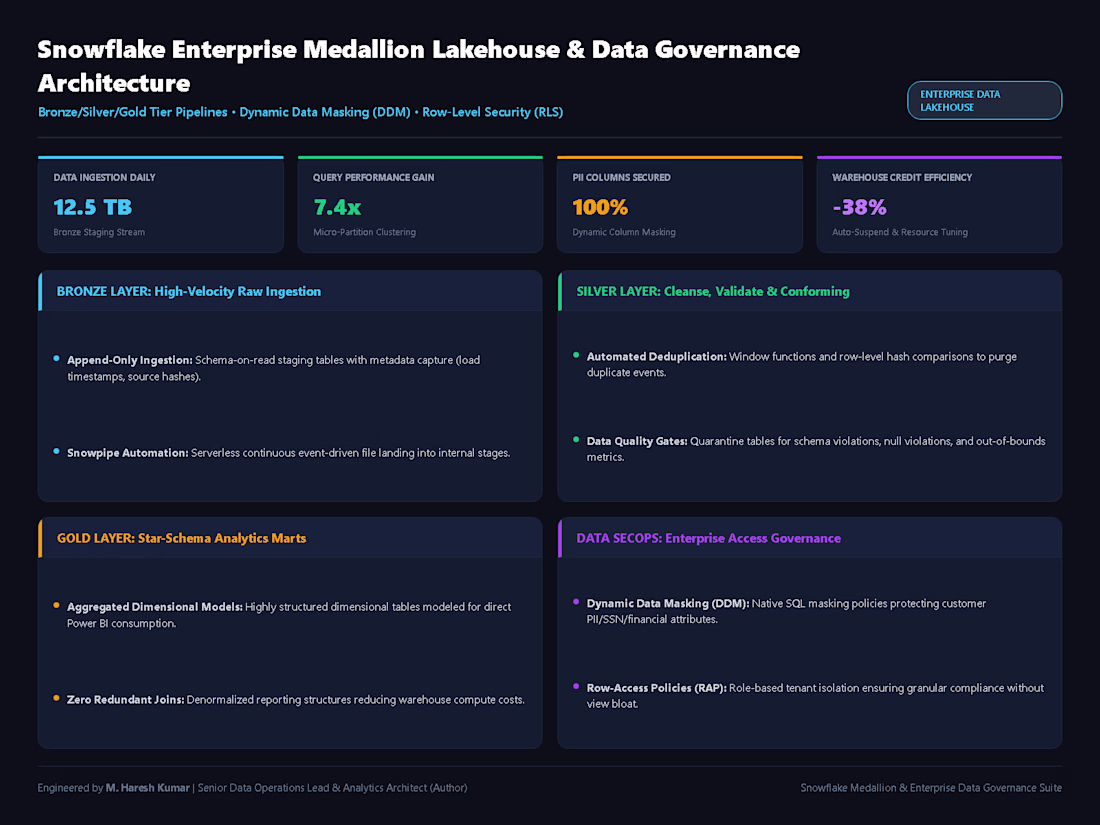Screen dimensions: 1100x825
Task: Click the Snowpipe Automation bullet text
Action: tap(288, 453)
